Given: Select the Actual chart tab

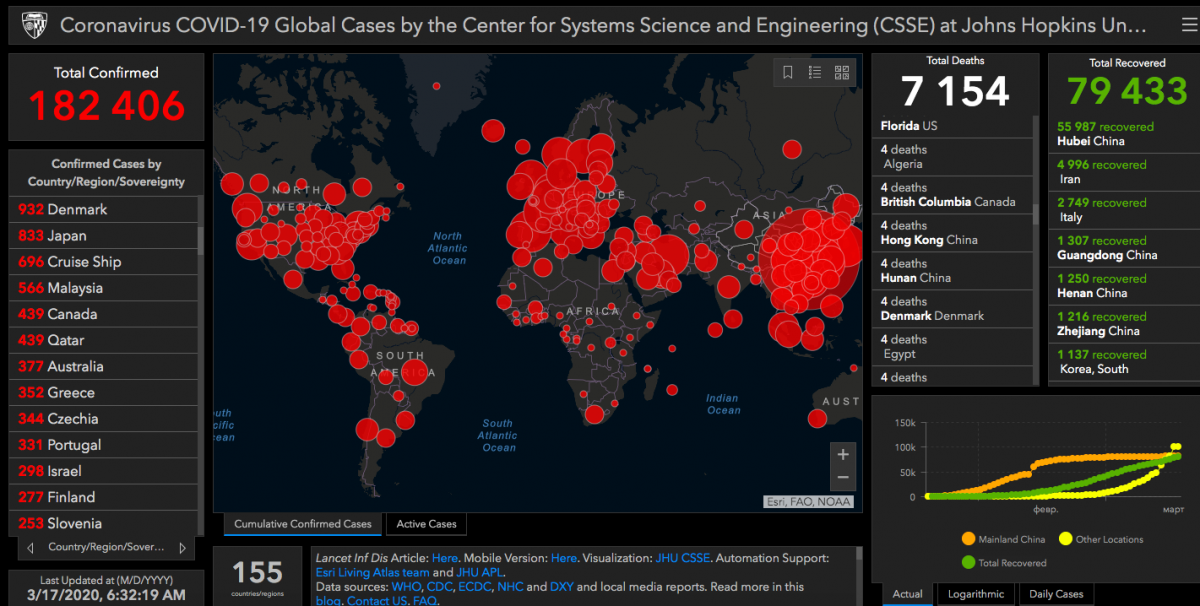Looking at the screenshot, I should point(908,594).
